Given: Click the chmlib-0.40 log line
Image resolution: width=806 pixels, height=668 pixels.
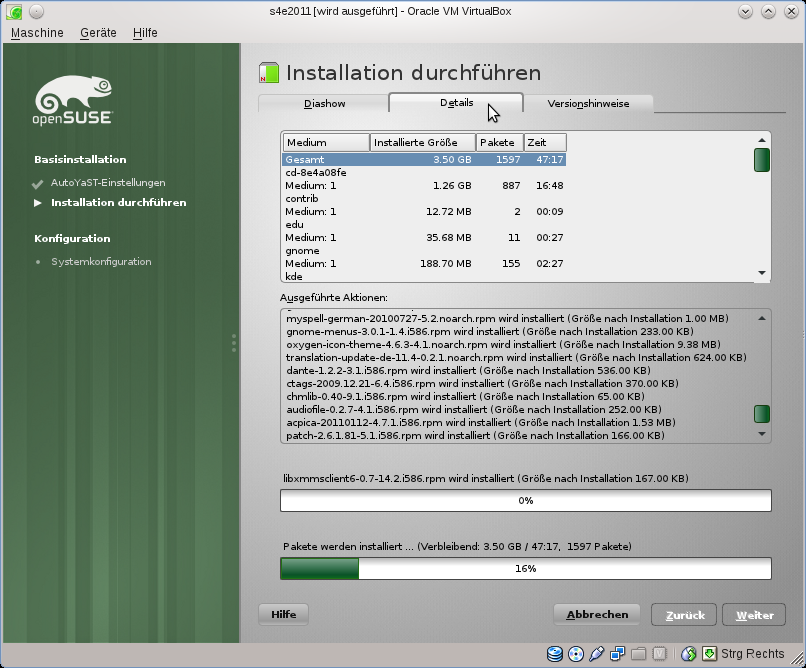Looking at the screenshot, I should (x=465, y=396).
